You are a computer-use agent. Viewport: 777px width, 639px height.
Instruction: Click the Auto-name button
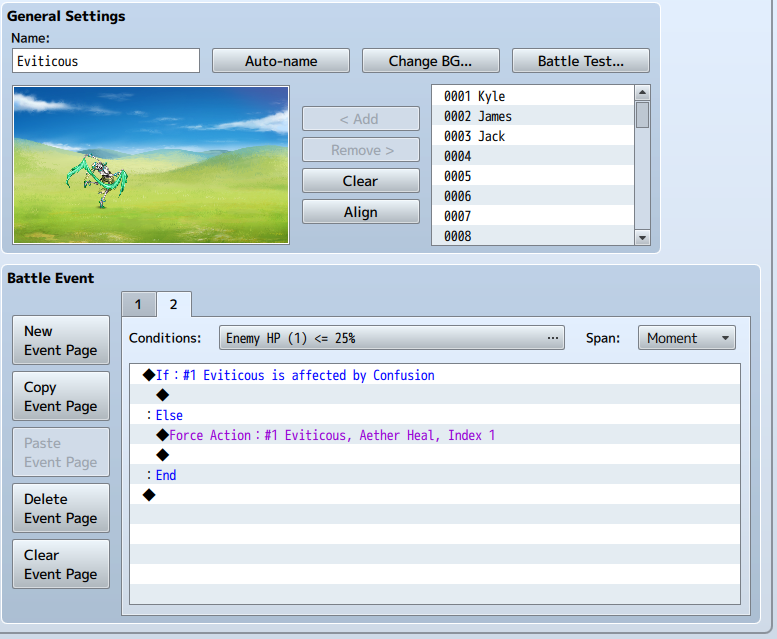(281, 61)
